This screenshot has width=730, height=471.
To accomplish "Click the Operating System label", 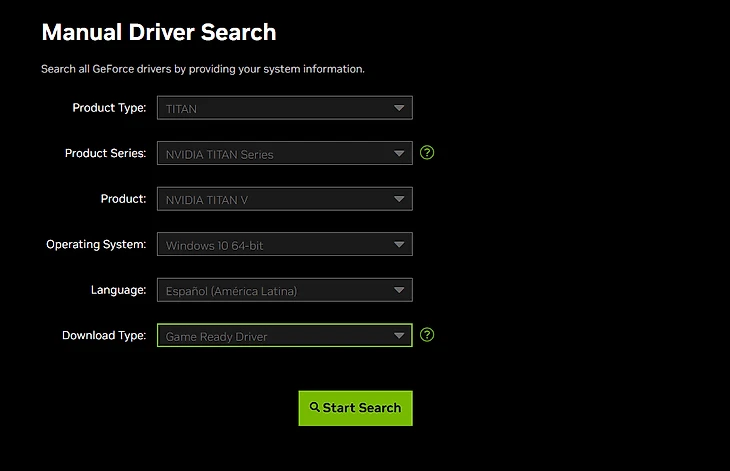I will [x=96, y=244].
